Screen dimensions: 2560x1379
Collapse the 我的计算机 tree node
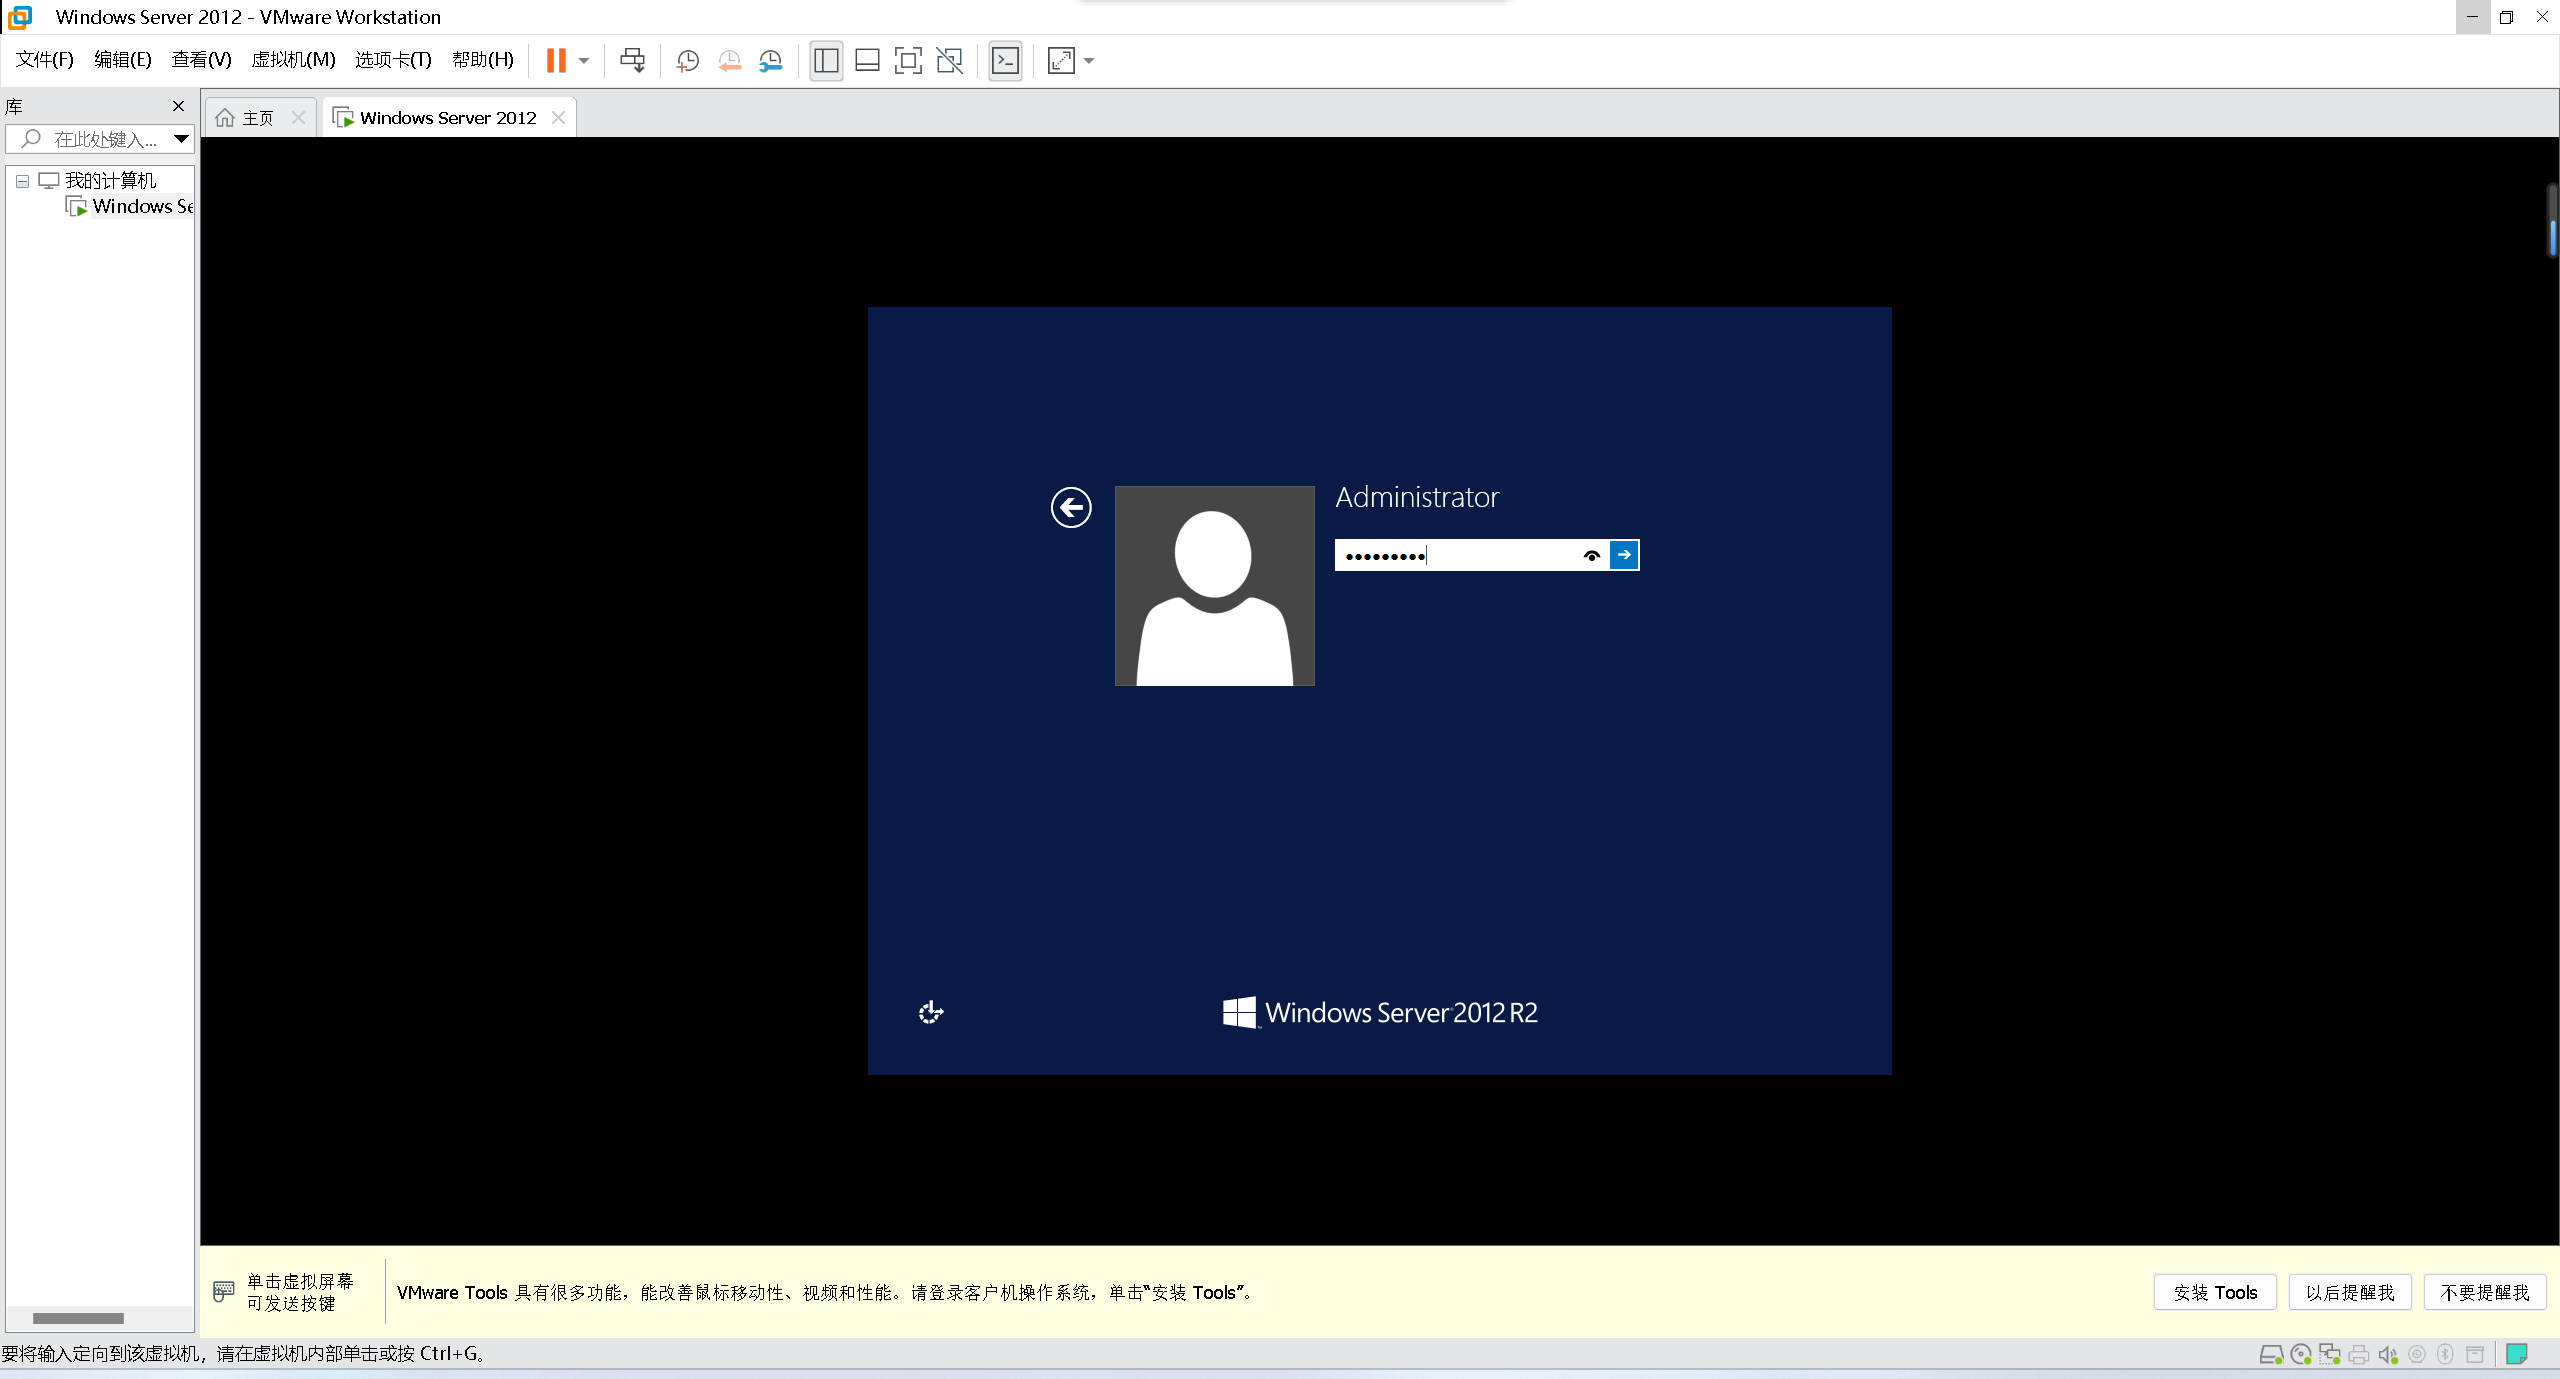pos(22,181)
